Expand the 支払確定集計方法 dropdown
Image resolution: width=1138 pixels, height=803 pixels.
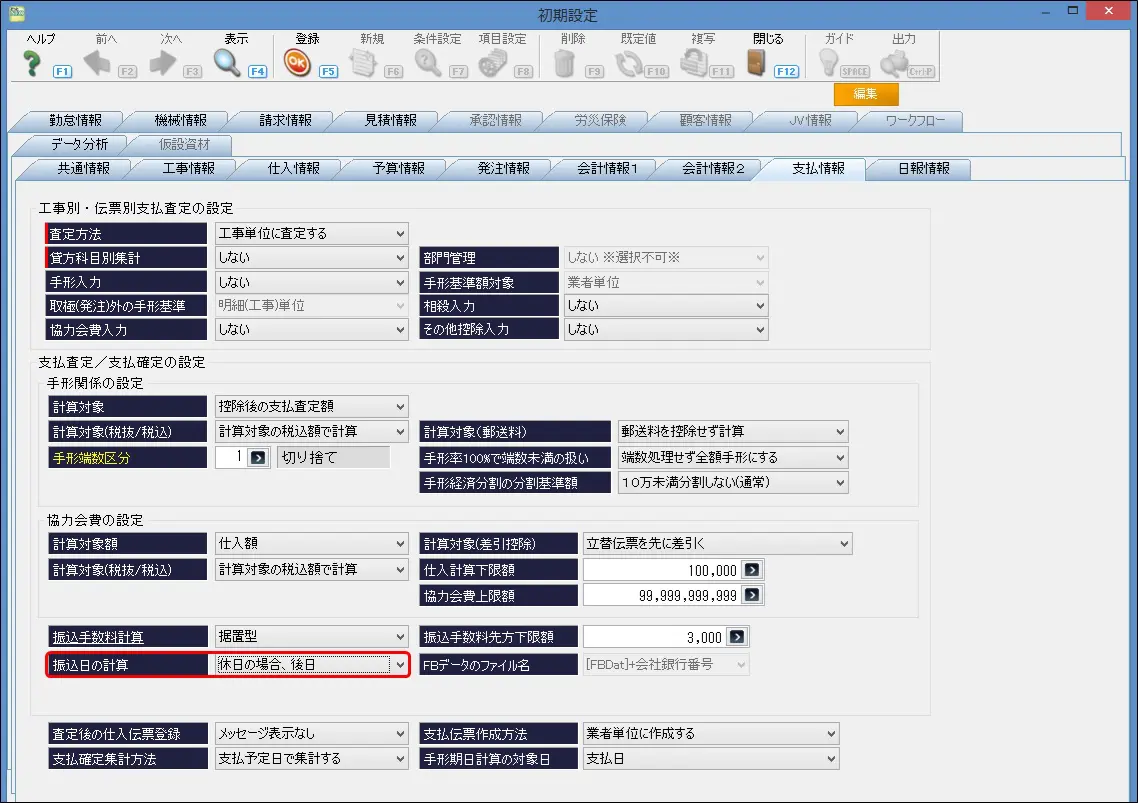(400, 759)
